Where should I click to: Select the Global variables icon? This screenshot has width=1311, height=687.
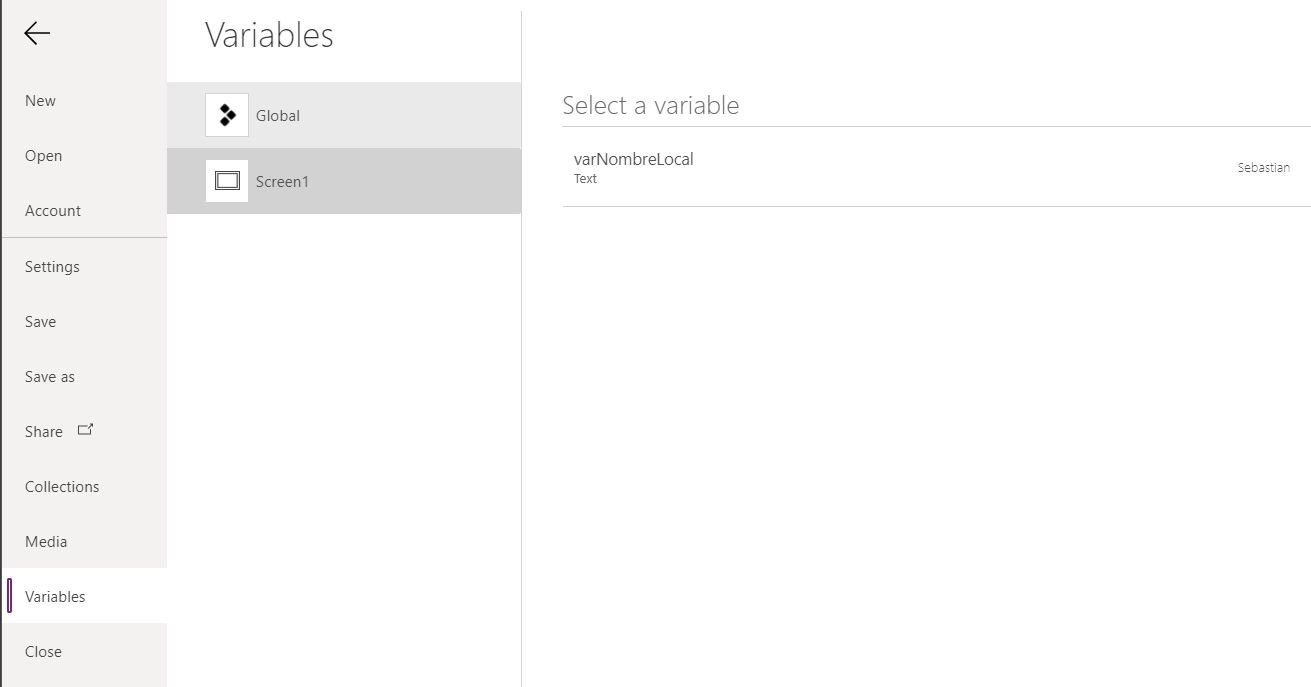[x=227, y=115]
